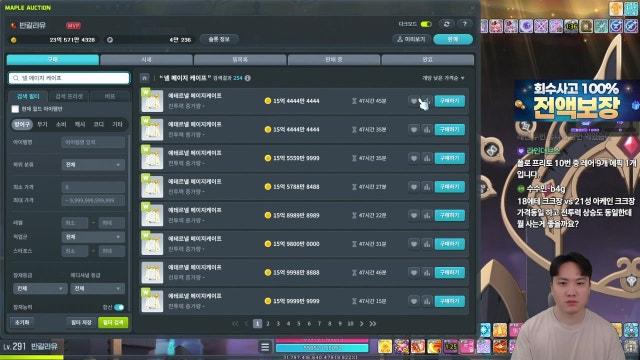Toggle the potential ability sum switch
The height and width of the screenshot is (360, 640).
click(x=119, y=307)
